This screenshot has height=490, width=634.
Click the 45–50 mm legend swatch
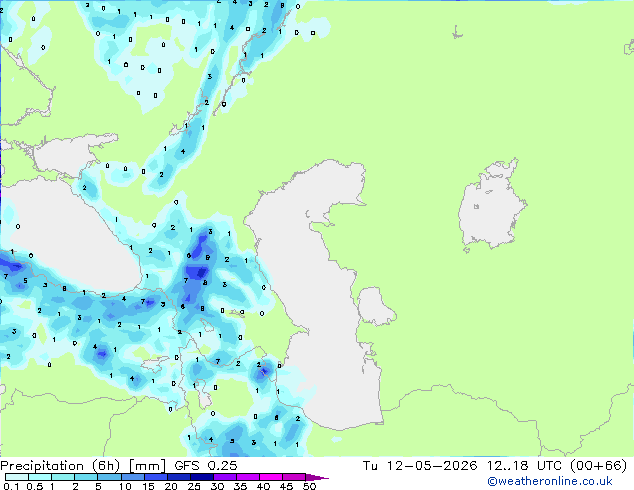tap(294, 477)
